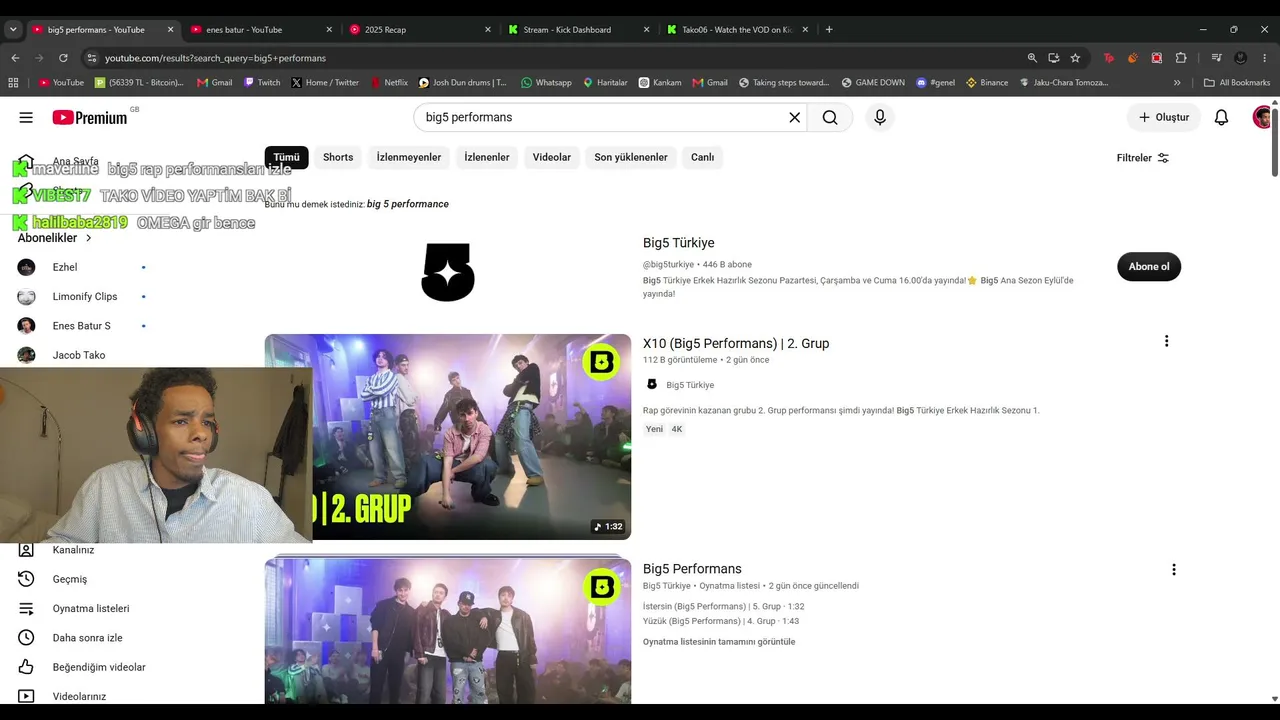Open Beğendiğim videolar in the sidebar
The image size is (1280, 720).
(98, 667)
